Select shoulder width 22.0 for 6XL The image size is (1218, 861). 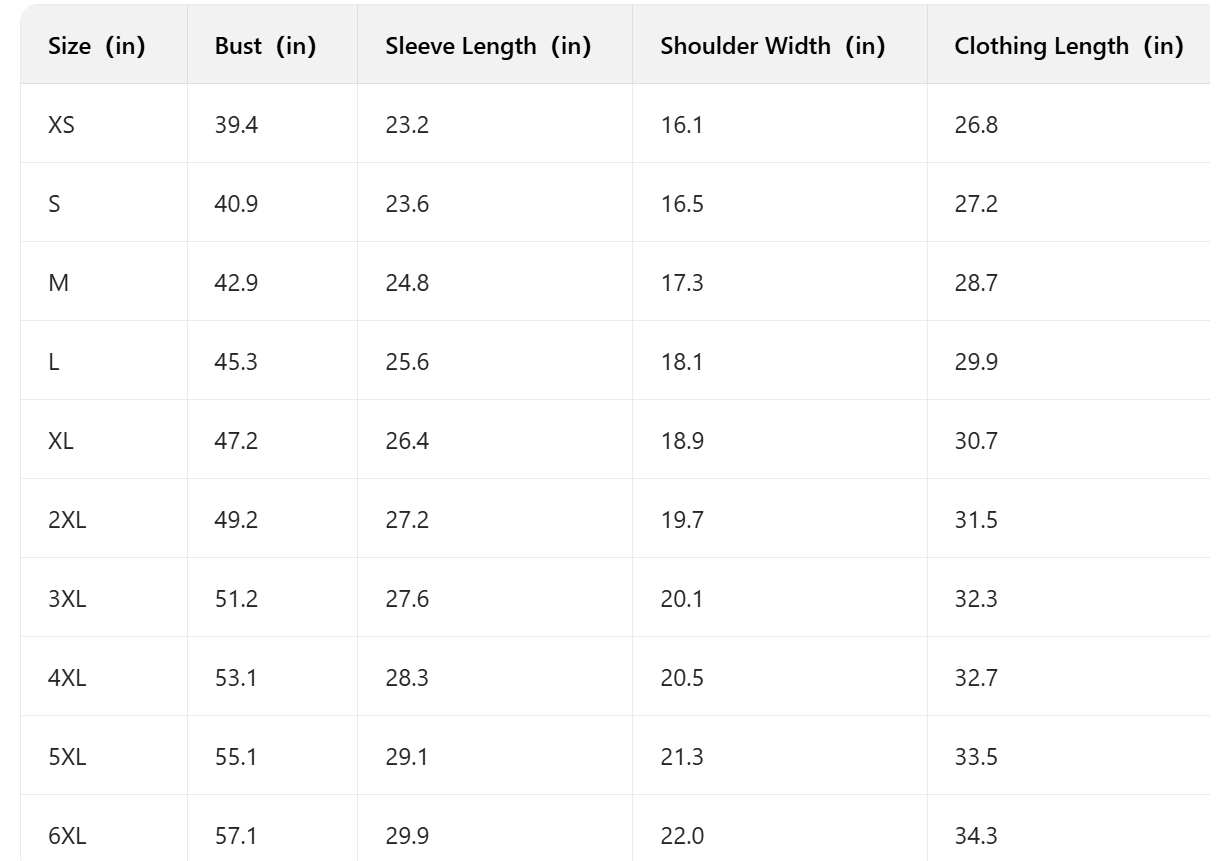click(x=682, y=836)
